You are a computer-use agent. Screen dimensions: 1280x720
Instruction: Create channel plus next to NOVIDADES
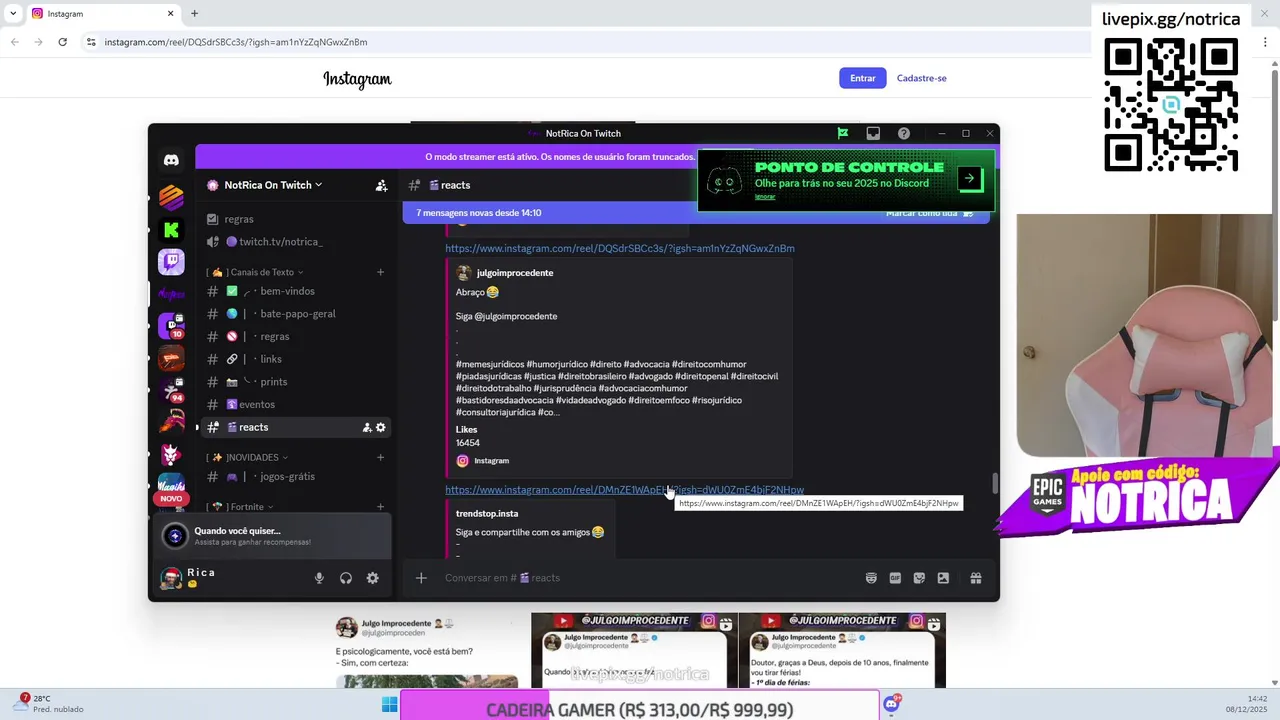tap(380, 457)
